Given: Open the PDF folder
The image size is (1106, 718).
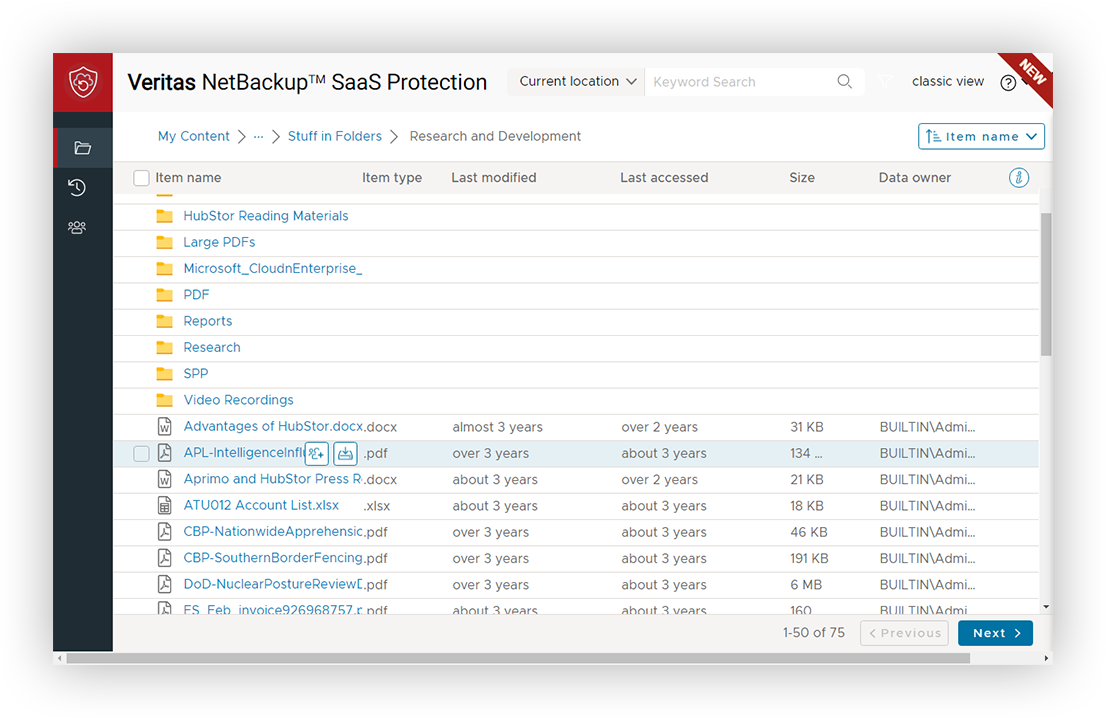Looking at the screenshot, I should pos(196,295).
